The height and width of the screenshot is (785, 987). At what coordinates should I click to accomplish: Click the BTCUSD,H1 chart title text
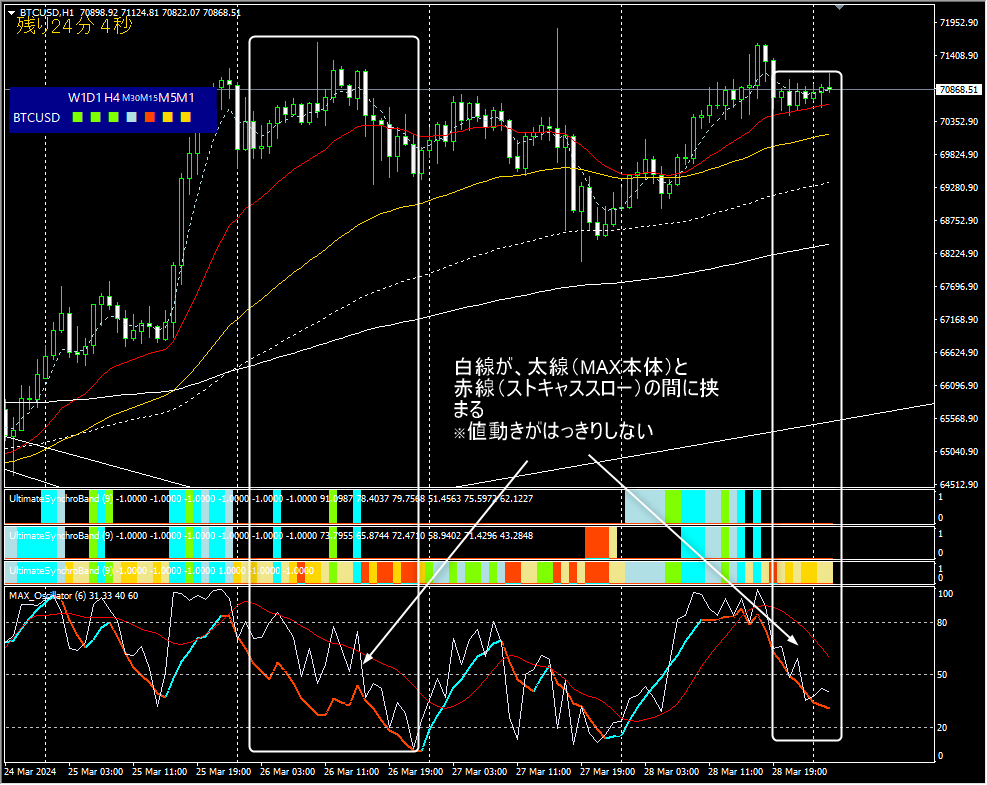pos(47,13)
